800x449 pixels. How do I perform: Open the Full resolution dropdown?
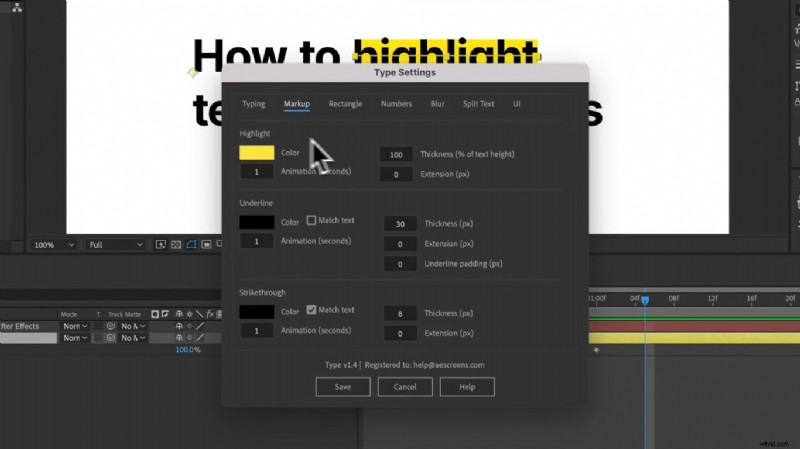(116, 245)
